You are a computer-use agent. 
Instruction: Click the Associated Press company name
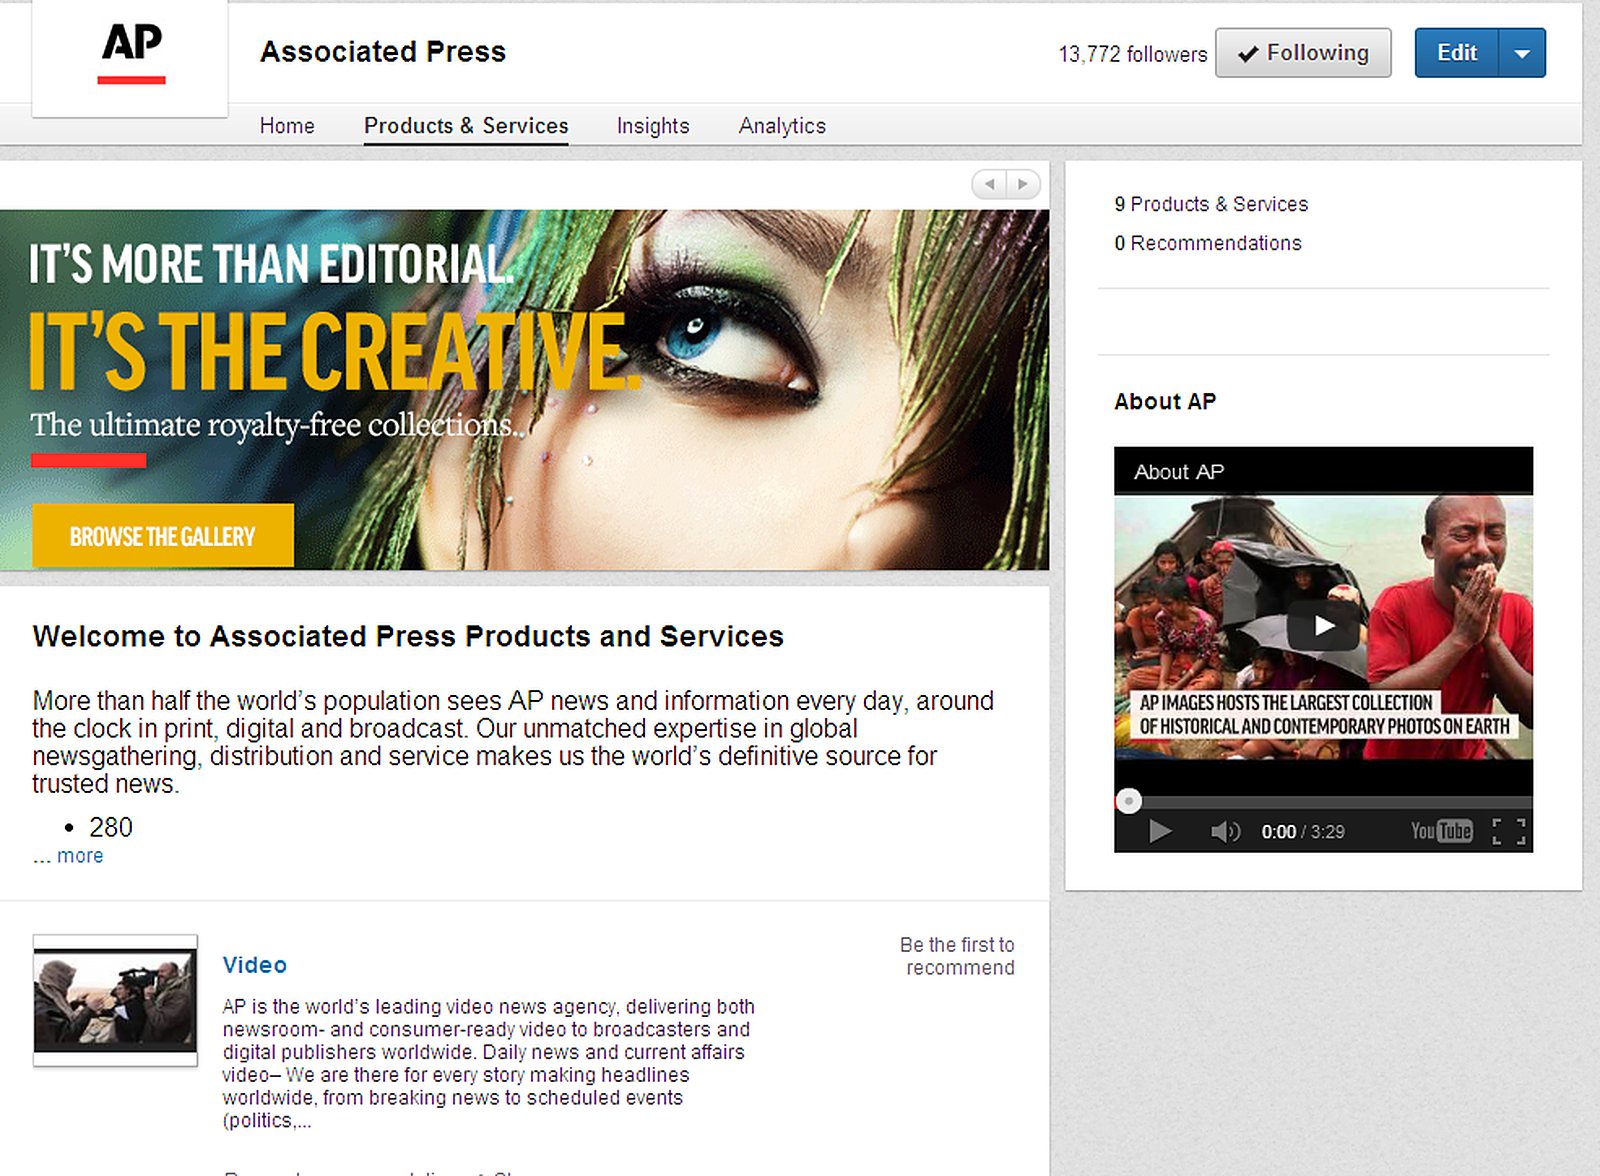383,51
